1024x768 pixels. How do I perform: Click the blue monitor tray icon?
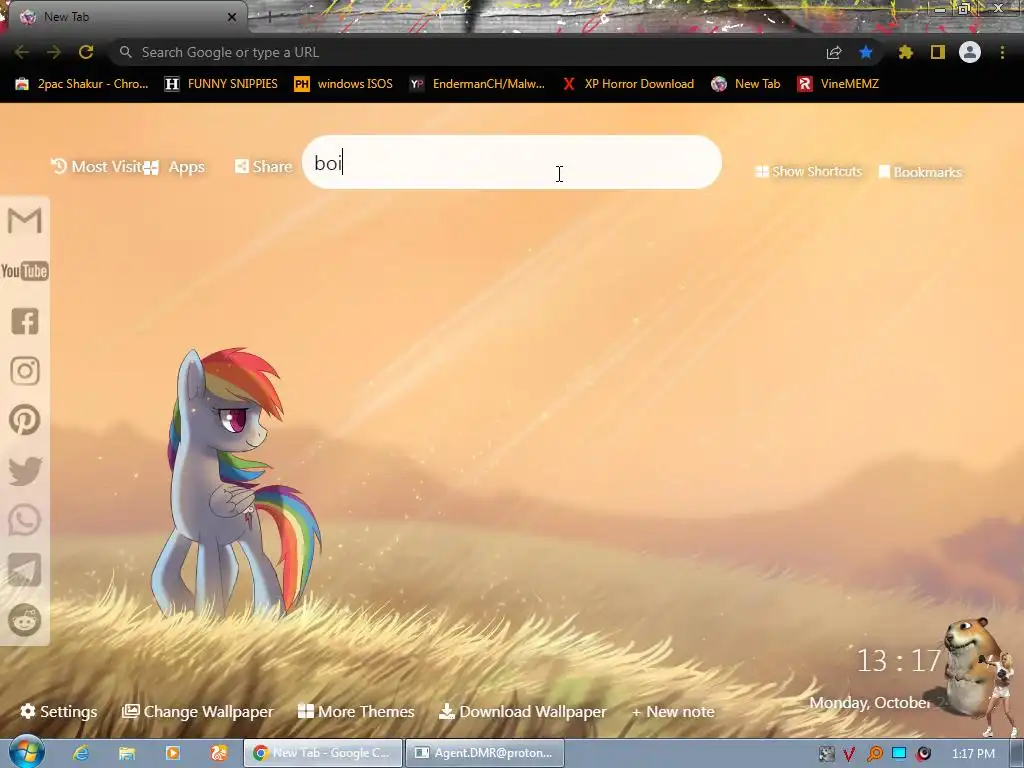tap(899, 754)
